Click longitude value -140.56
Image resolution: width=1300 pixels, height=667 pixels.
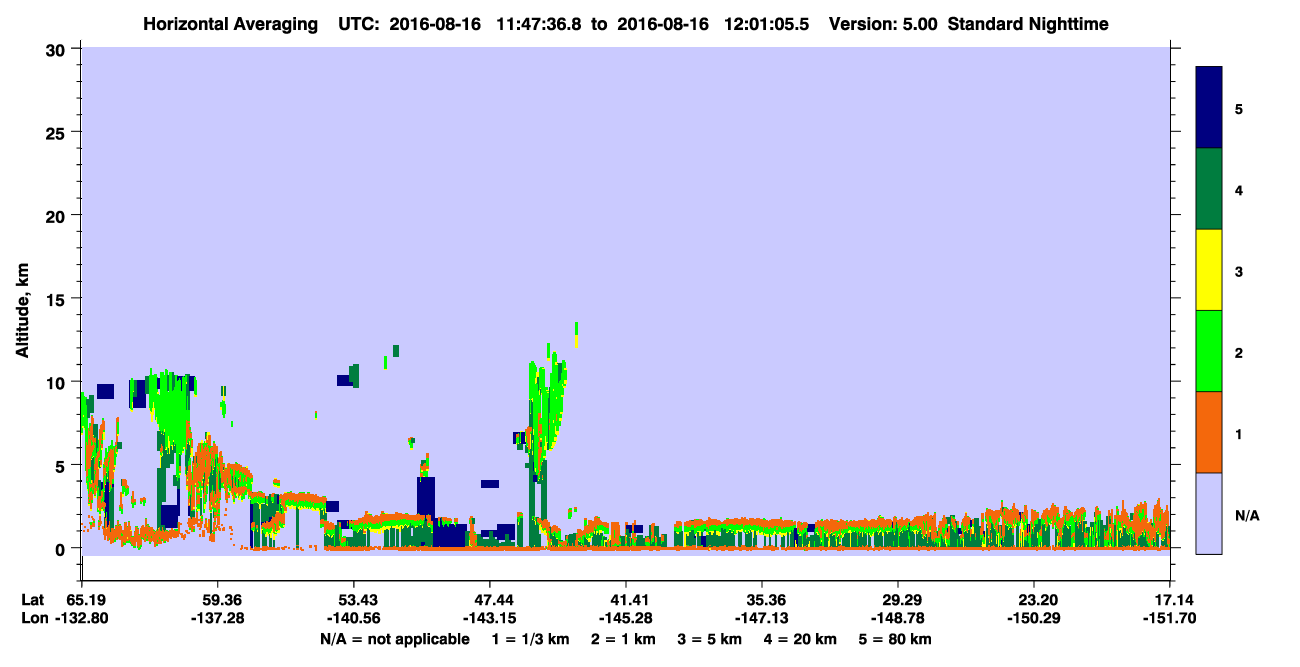point(353,618)
